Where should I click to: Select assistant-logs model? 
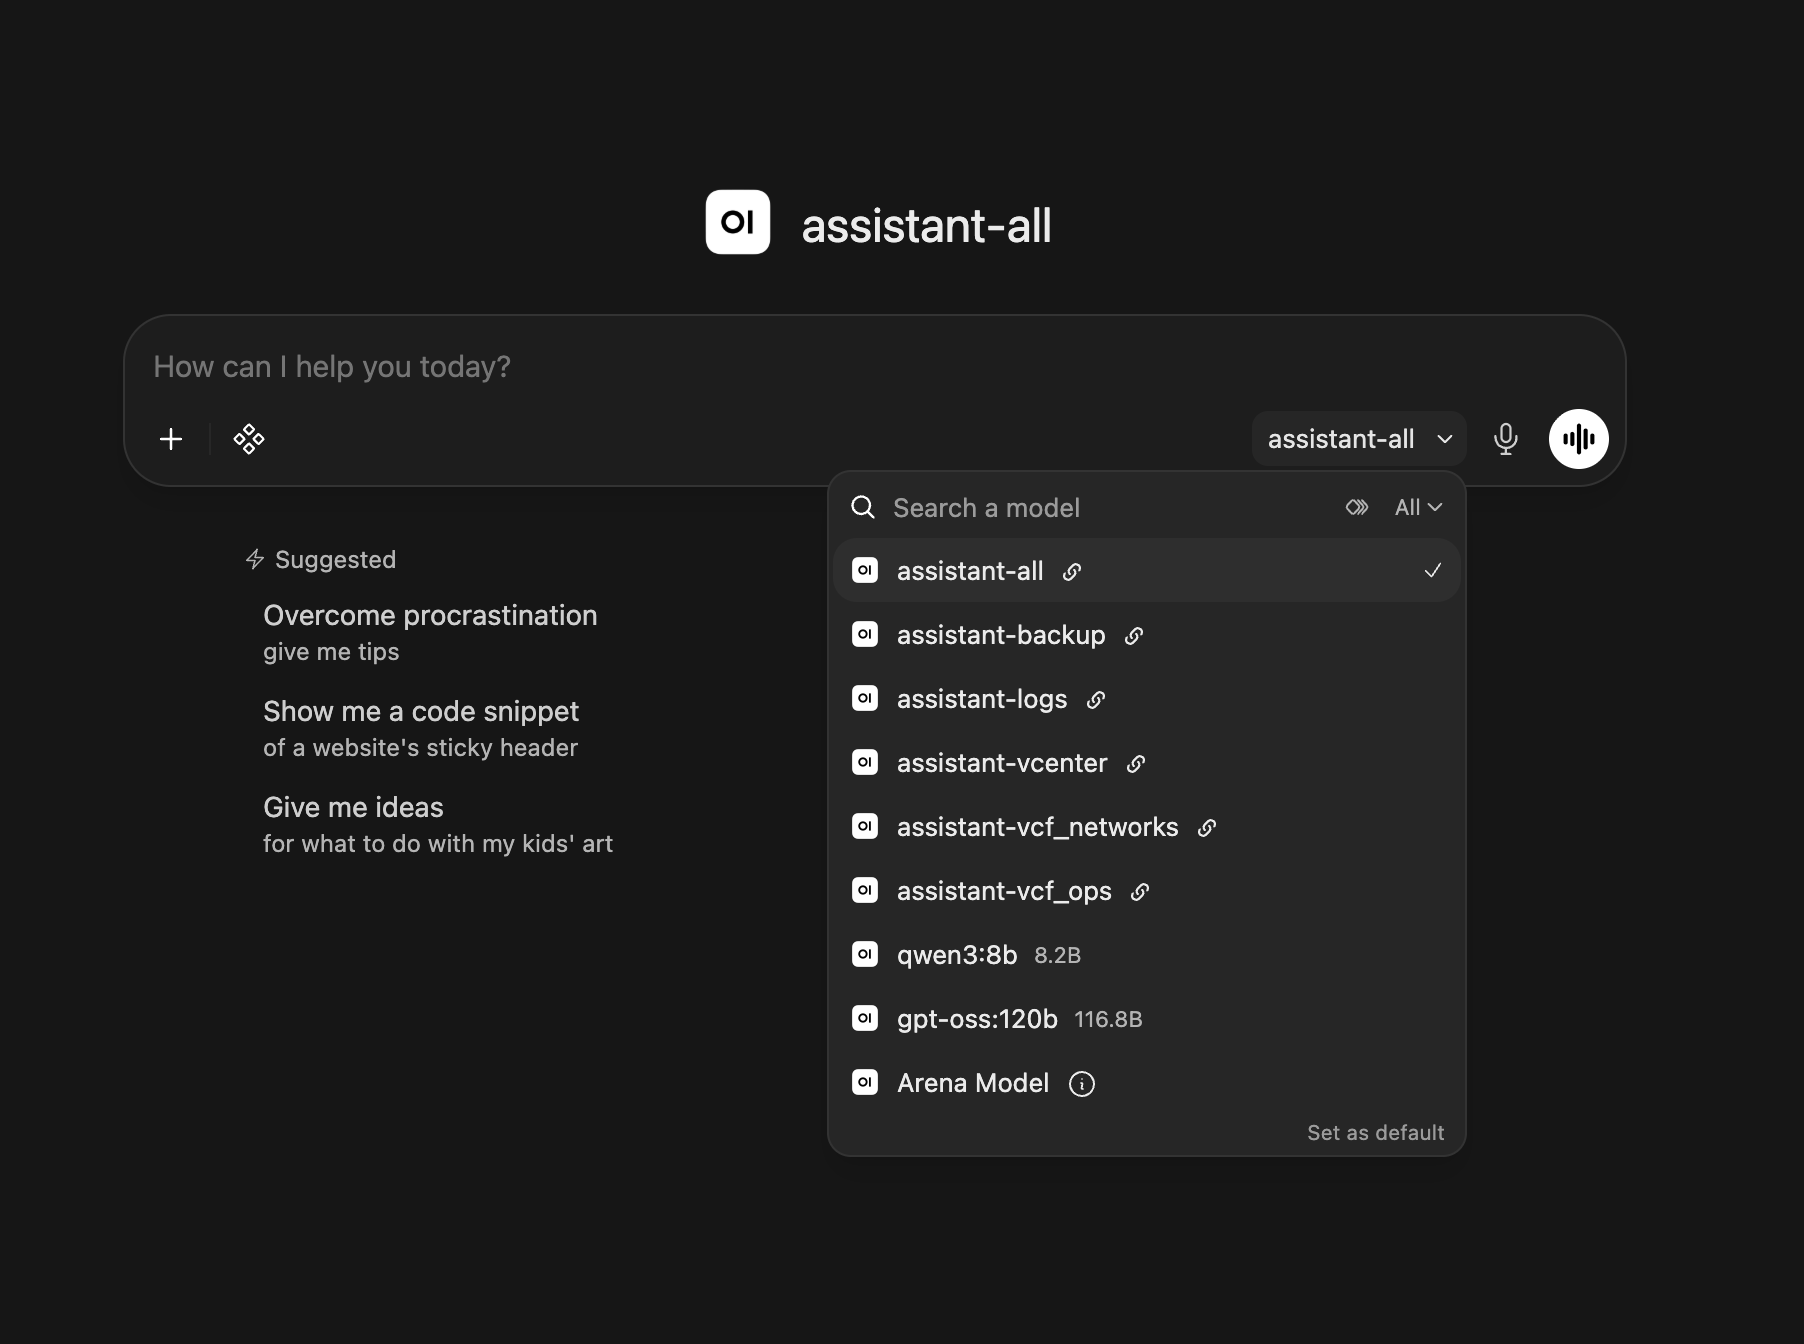click(1147, 698)
